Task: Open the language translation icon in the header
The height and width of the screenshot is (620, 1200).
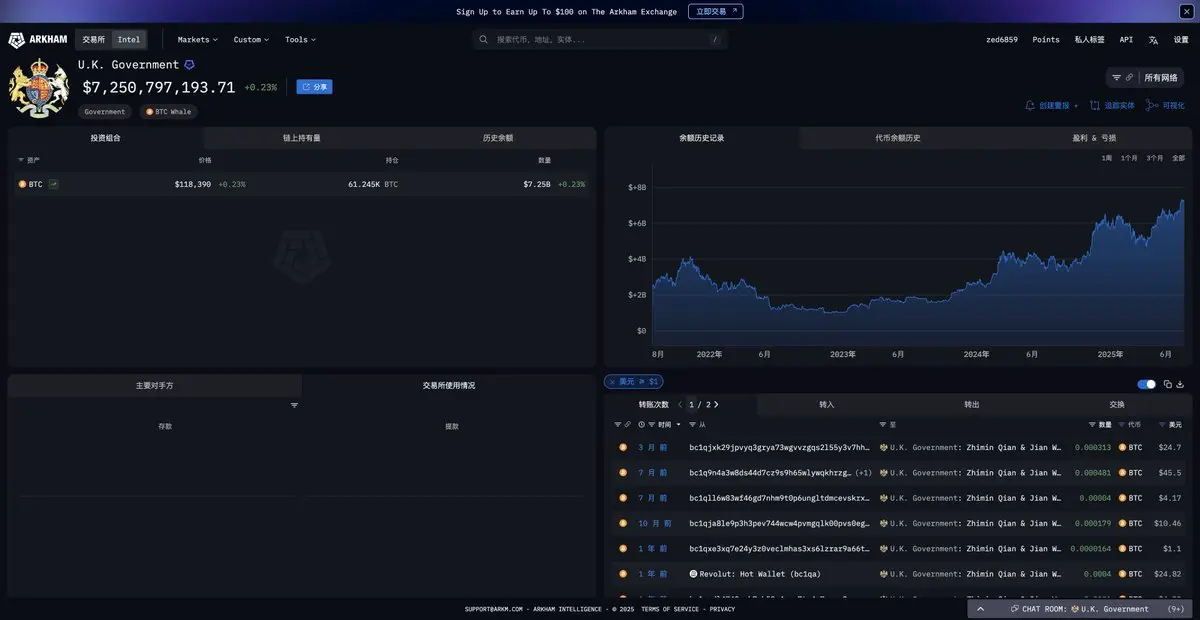Action: click(1153, 40)
